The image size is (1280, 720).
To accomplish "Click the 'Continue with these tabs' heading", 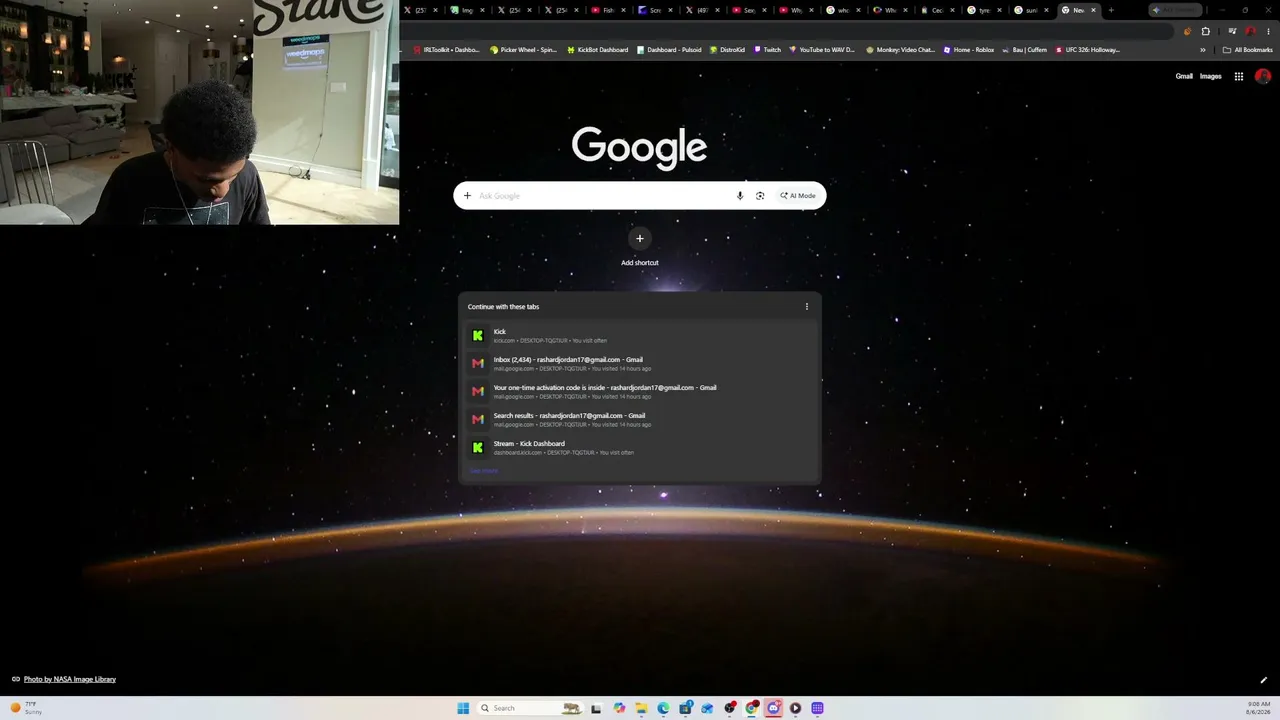I will [503, 307].
